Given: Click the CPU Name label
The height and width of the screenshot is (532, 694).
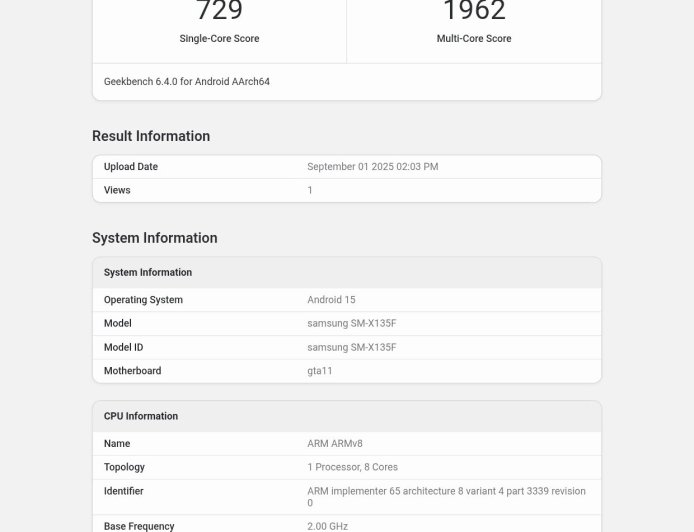Looking at the screenshot, I should click(117, 443).
